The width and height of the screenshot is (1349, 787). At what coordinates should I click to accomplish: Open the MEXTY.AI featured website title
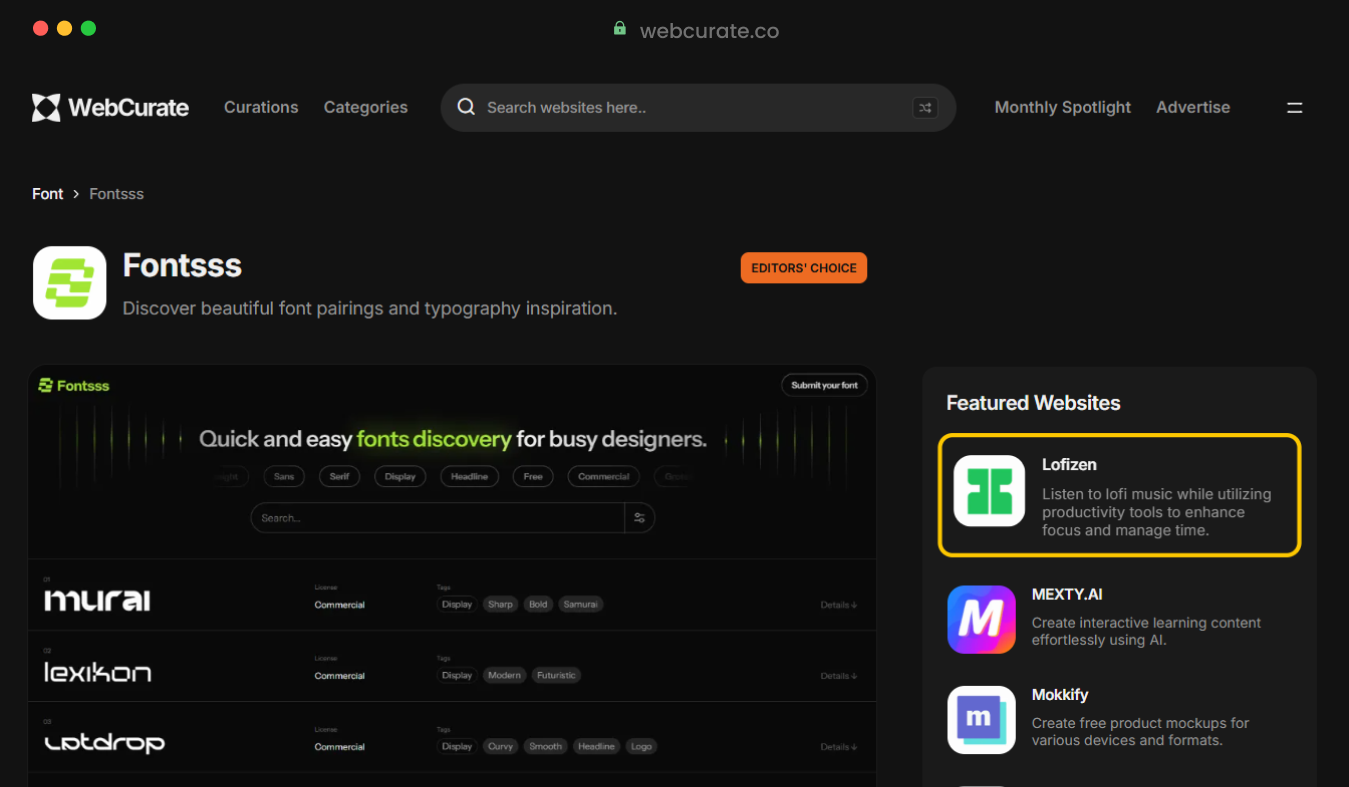1067,594
